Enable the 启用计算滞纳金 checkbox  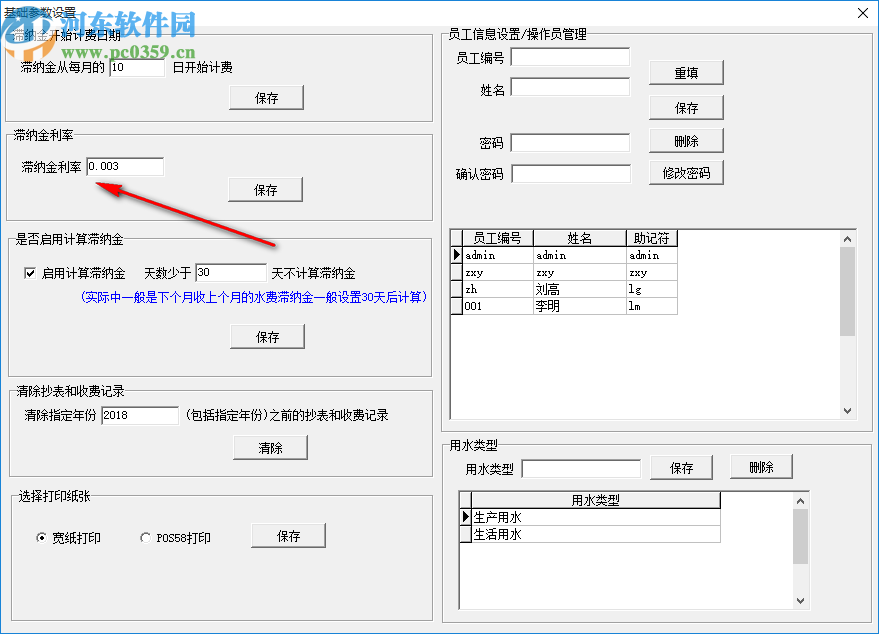(31, 272)
